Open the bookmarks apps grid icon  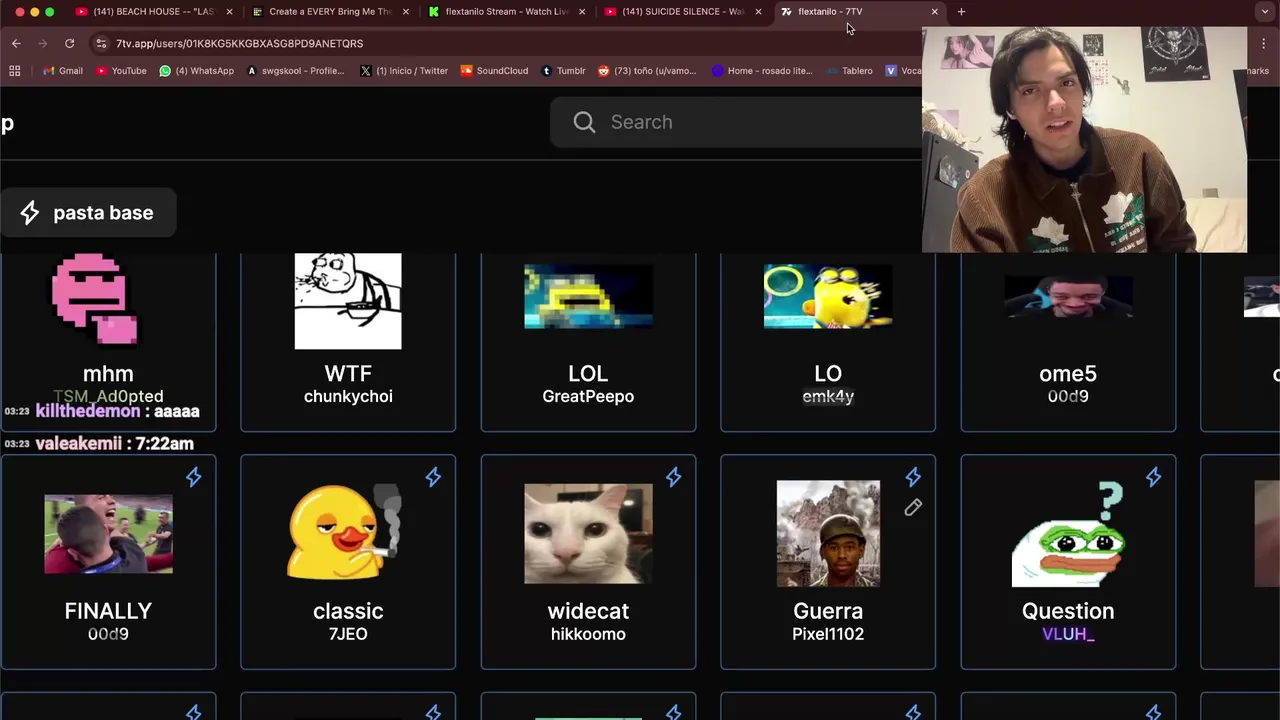[x=14, y=71]
